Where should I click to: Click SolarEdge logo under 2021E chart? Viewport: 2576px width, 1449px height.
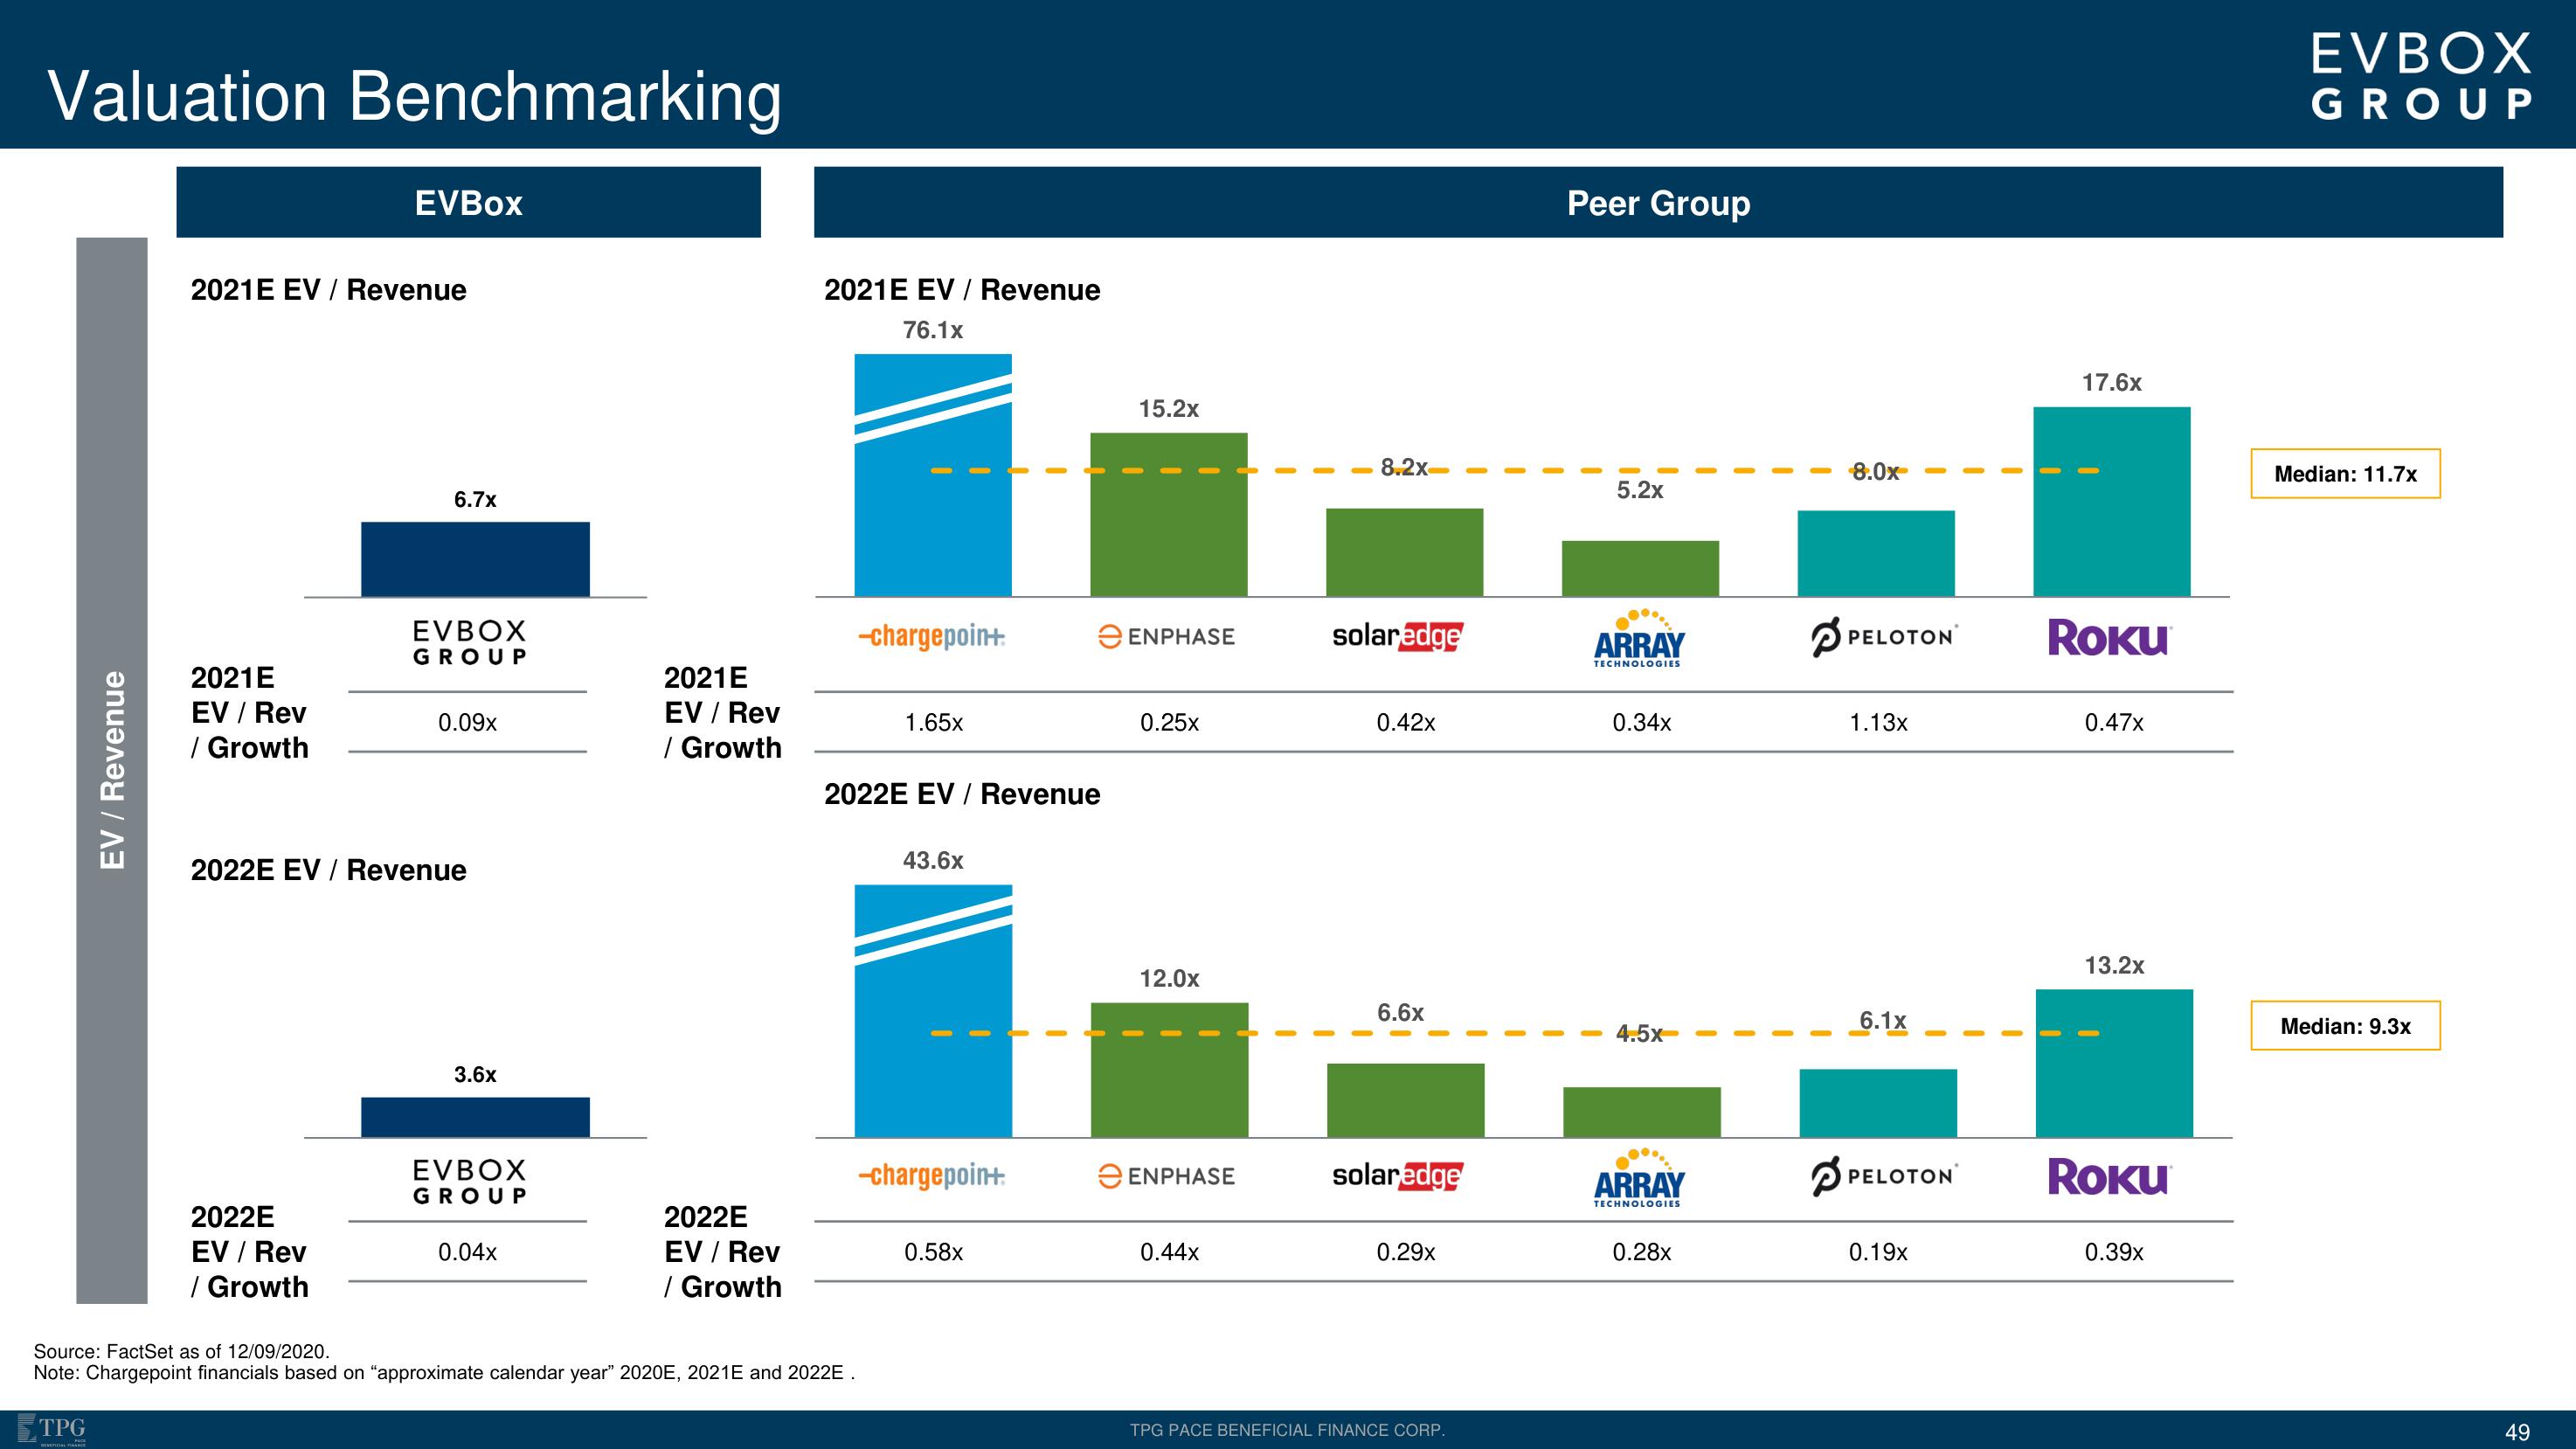1397,636
